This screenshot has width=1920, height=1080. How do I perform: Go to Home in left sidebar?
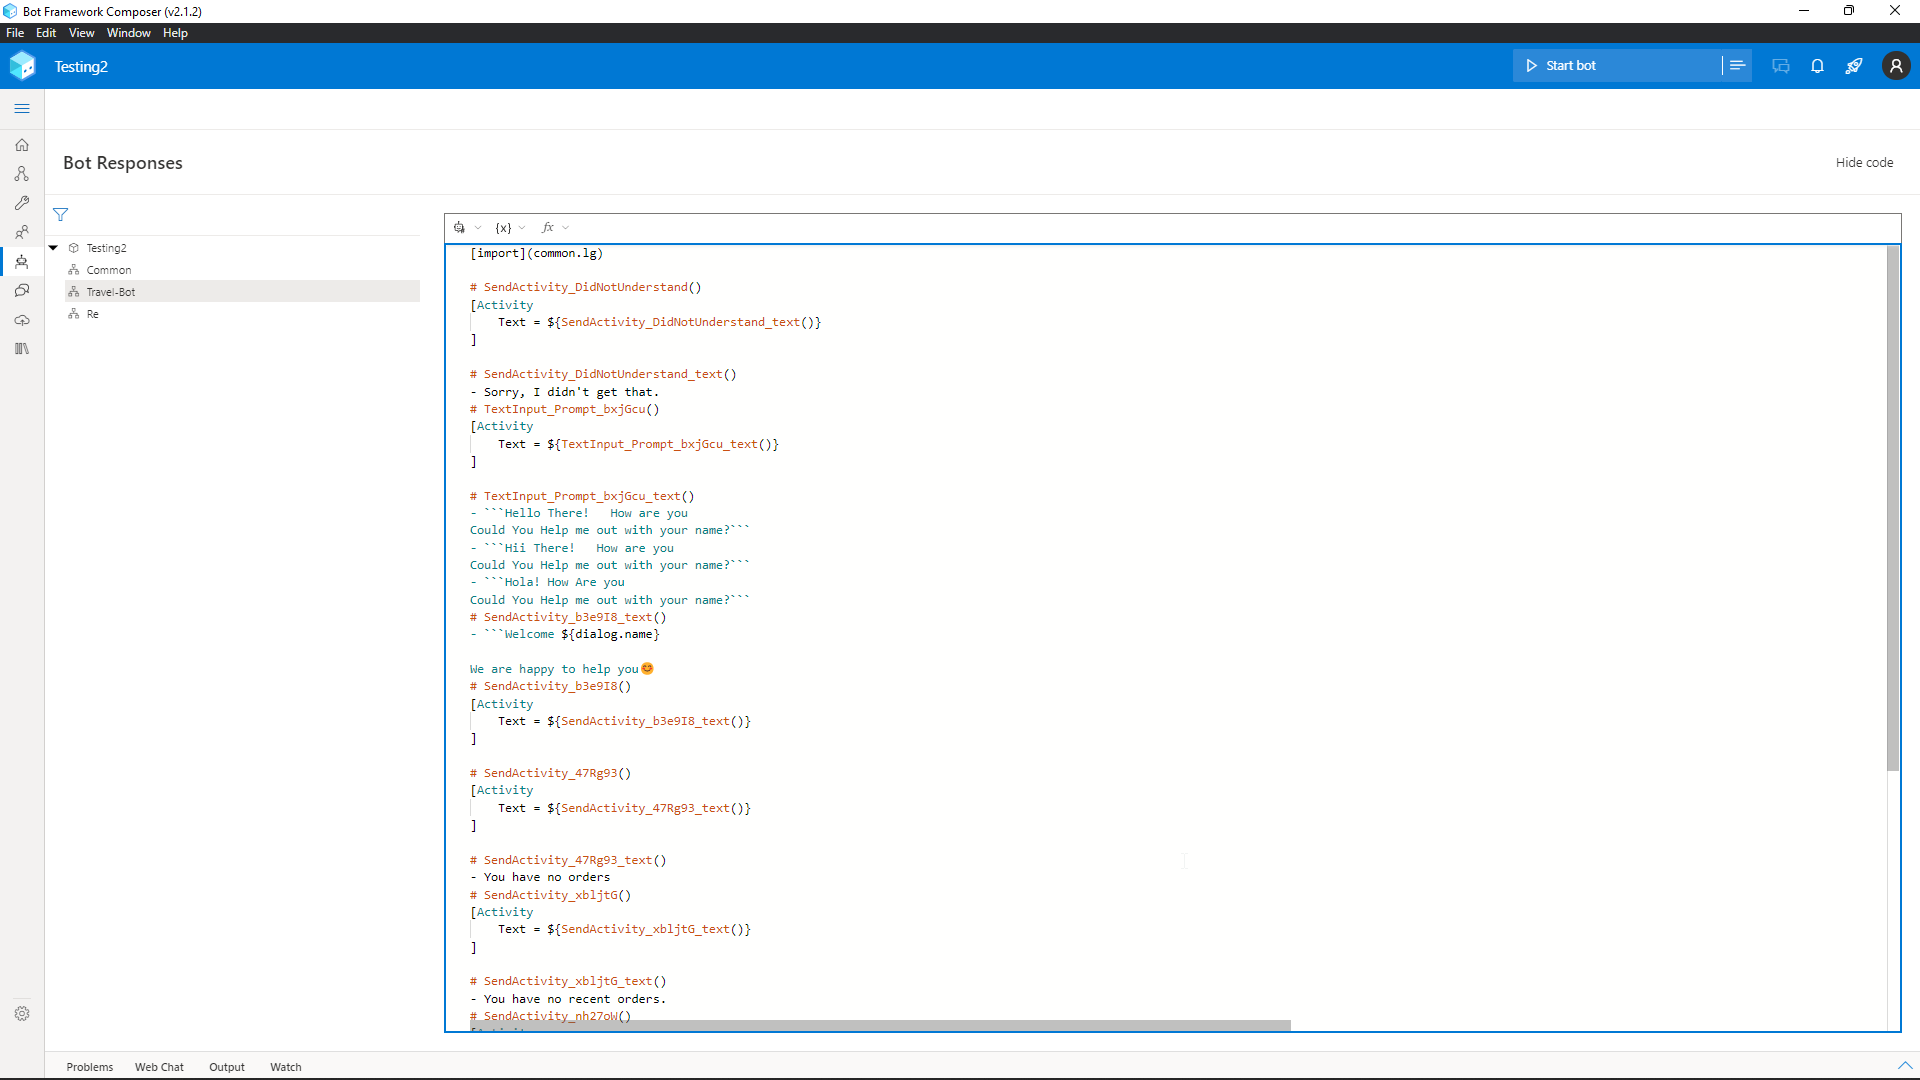coord(22,145)
